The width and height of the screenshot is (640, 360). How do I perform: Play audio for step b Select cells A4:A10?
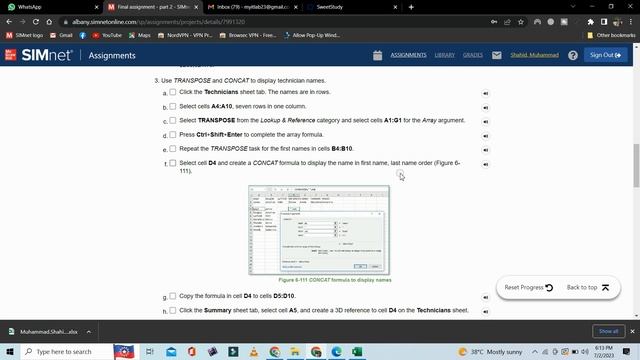pyautogui.click(x=485, y=108)
